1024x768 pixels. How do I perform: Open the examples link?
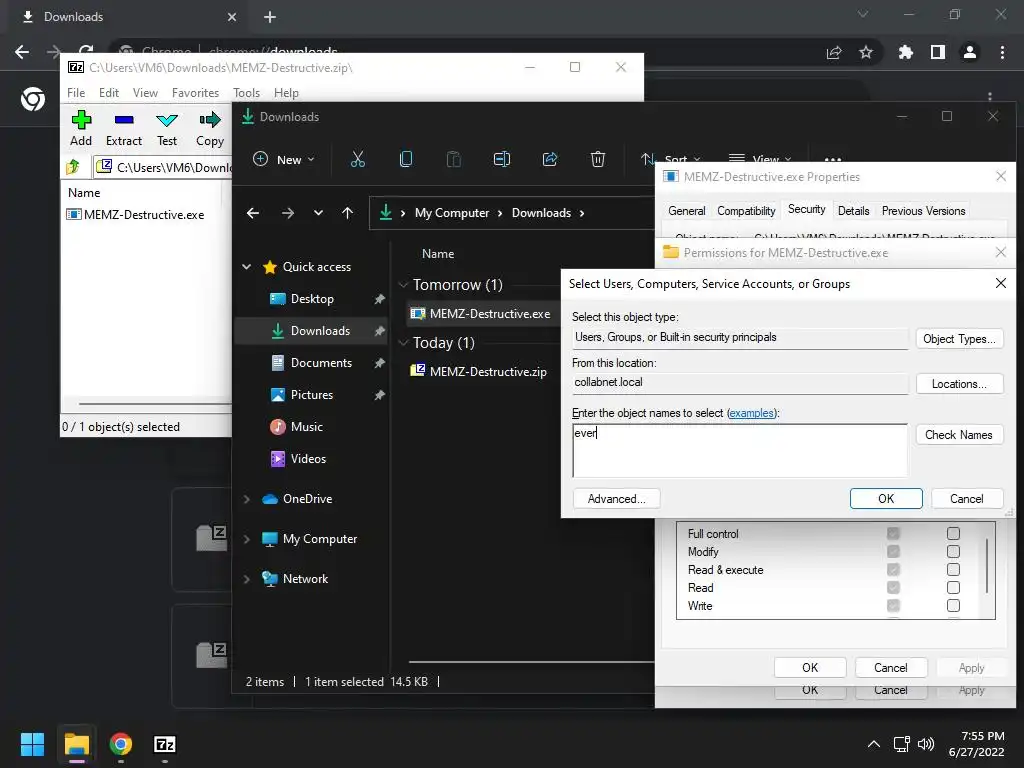click(752, 413)
